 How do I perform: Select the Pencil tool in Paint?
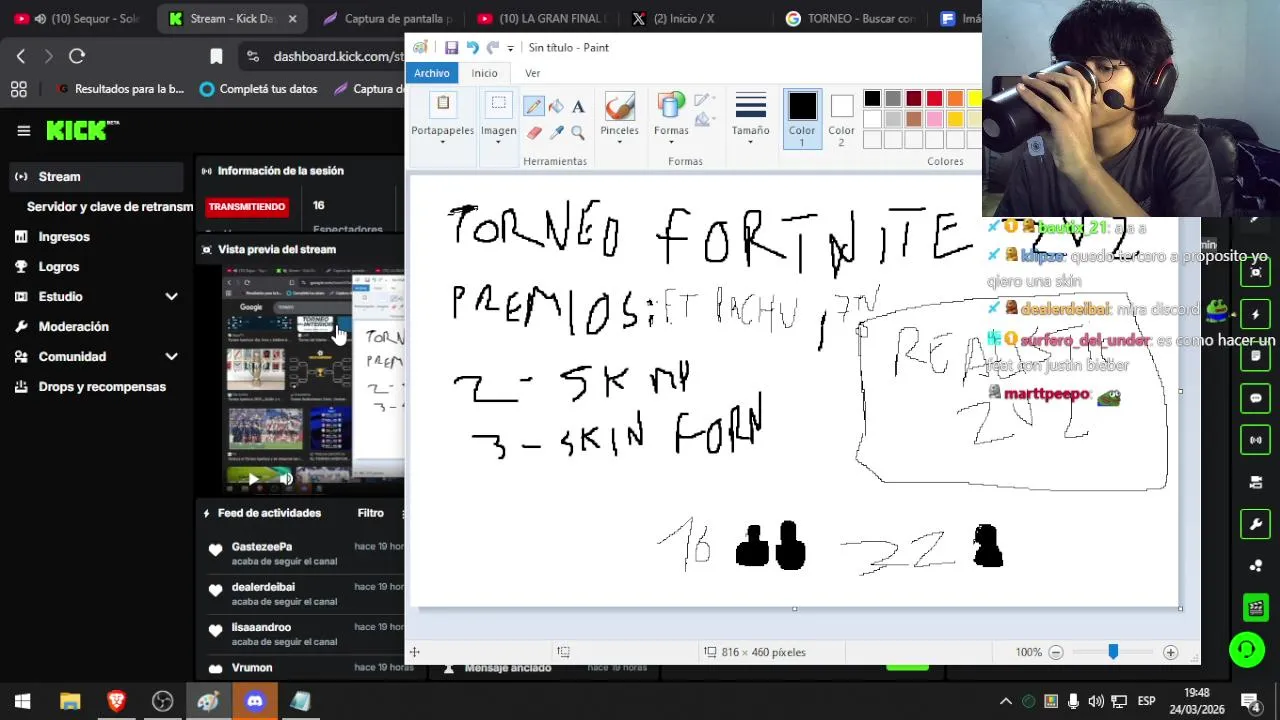click(x=533, y=107)
